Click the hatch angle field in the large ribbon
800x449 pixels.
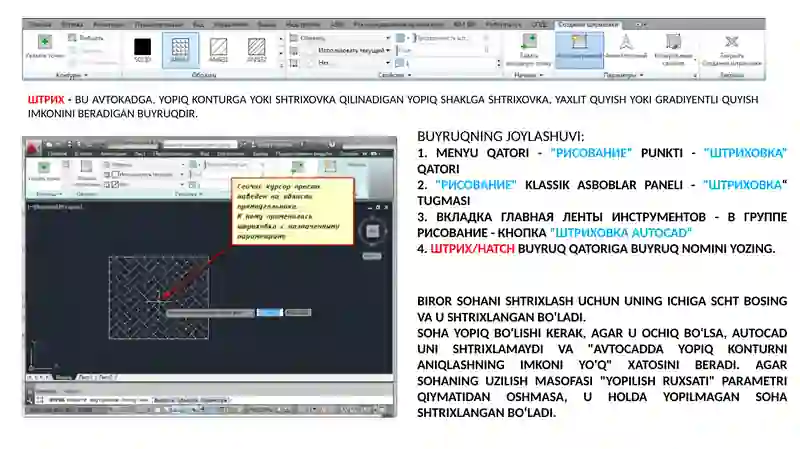click(443, 50)
